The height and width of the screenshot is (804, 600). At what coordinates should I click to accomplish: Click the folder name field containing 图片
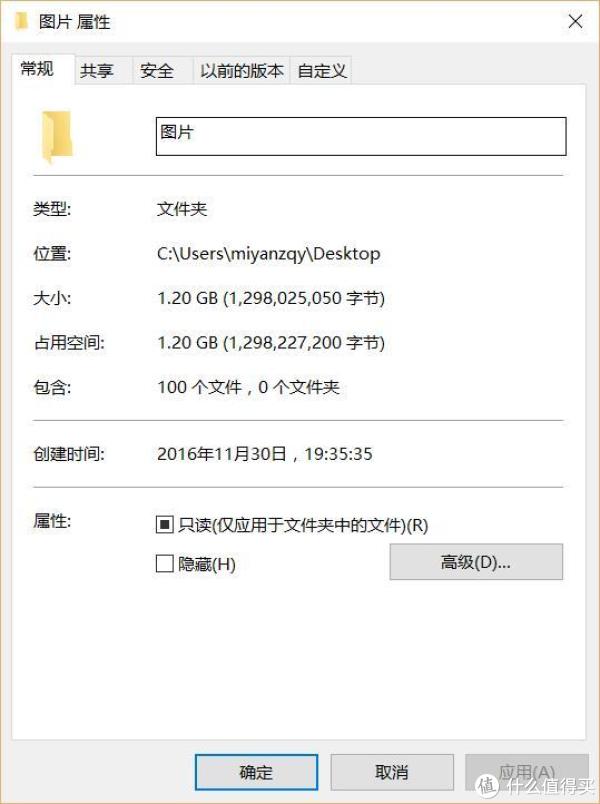point(361,136)
